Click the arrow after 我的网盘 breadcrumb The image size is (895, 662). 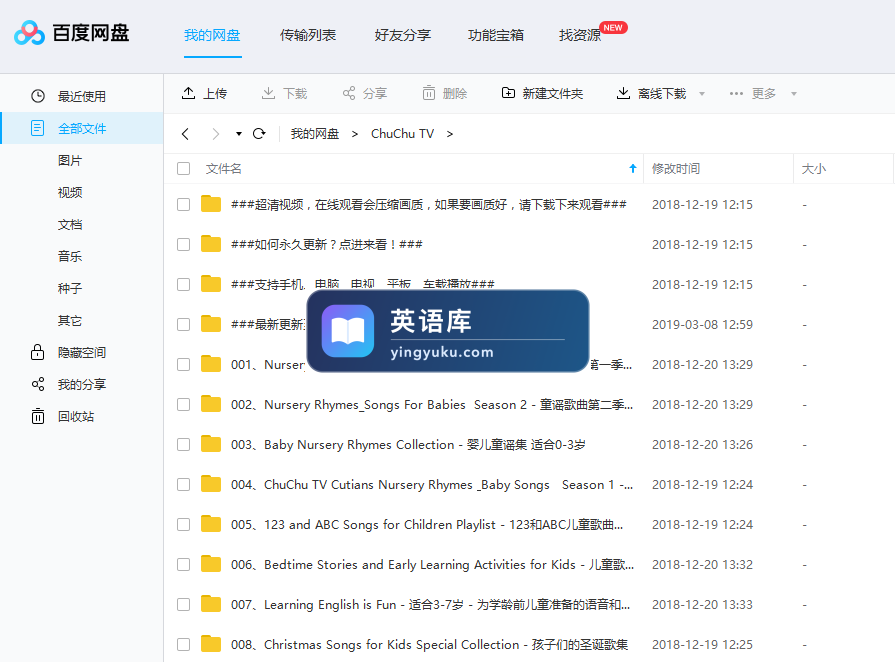[354, 134]
